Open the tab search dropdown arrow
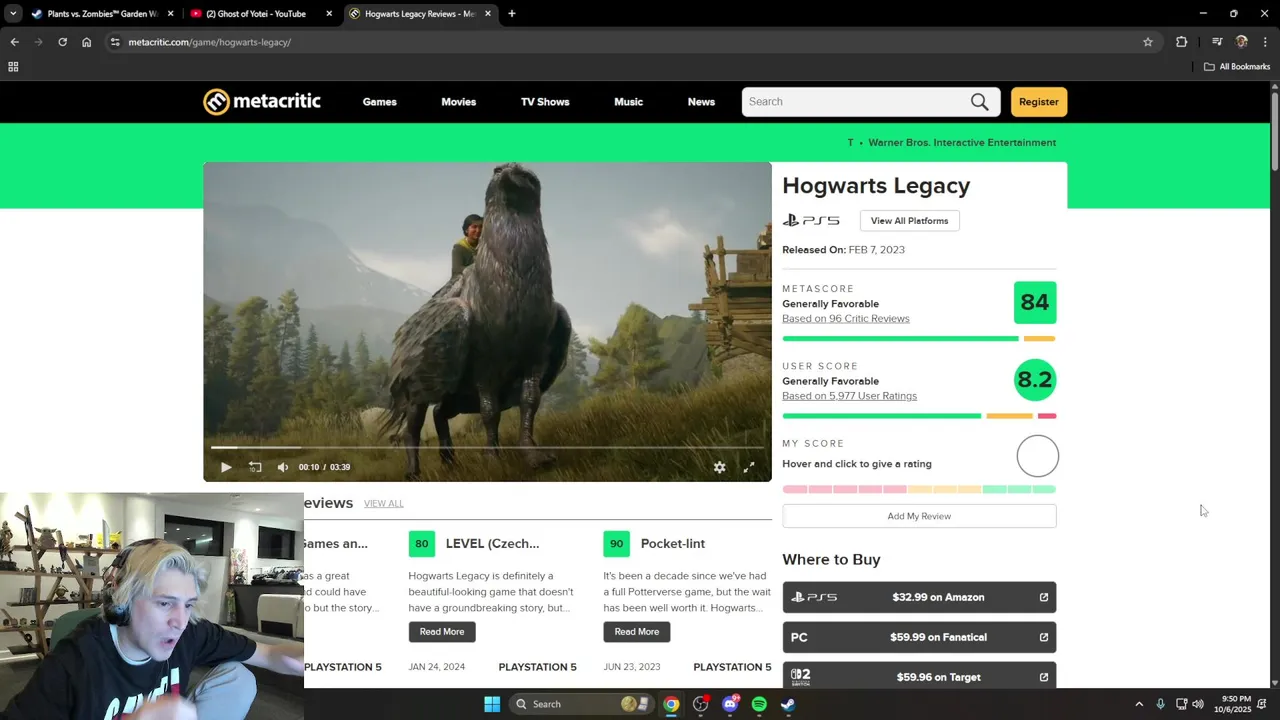 [x=13, y=14]
